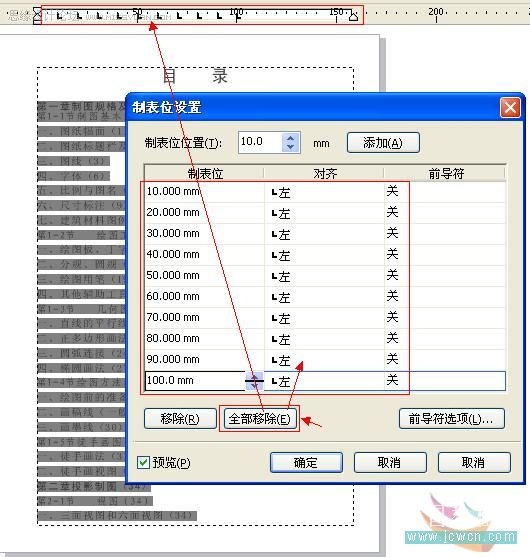
Task: Decrease 制表位位置 value with down arrow
Action: click(x=291, y=147)
